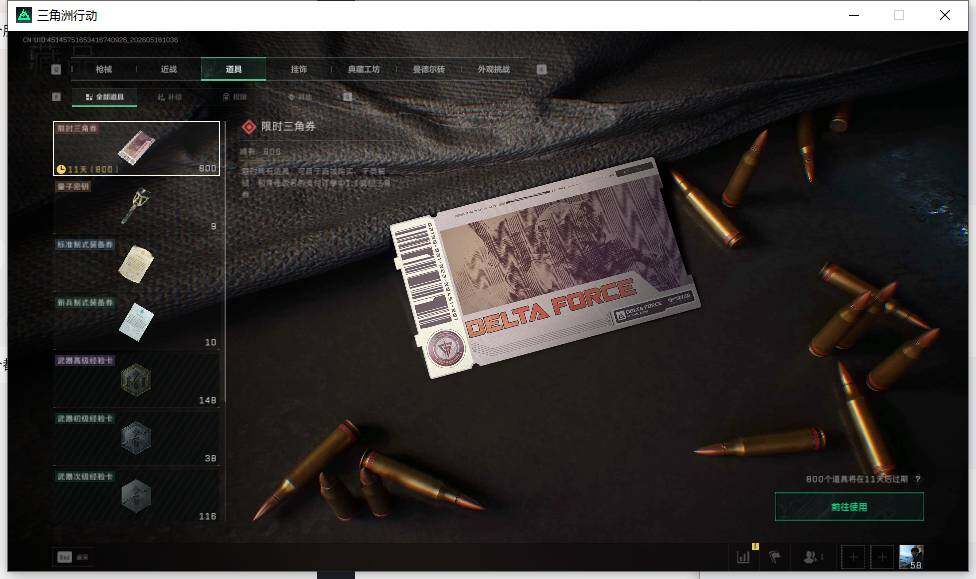
Task: Click the 三角洲行动 app logo in title bar
Action: coord(24,15)
